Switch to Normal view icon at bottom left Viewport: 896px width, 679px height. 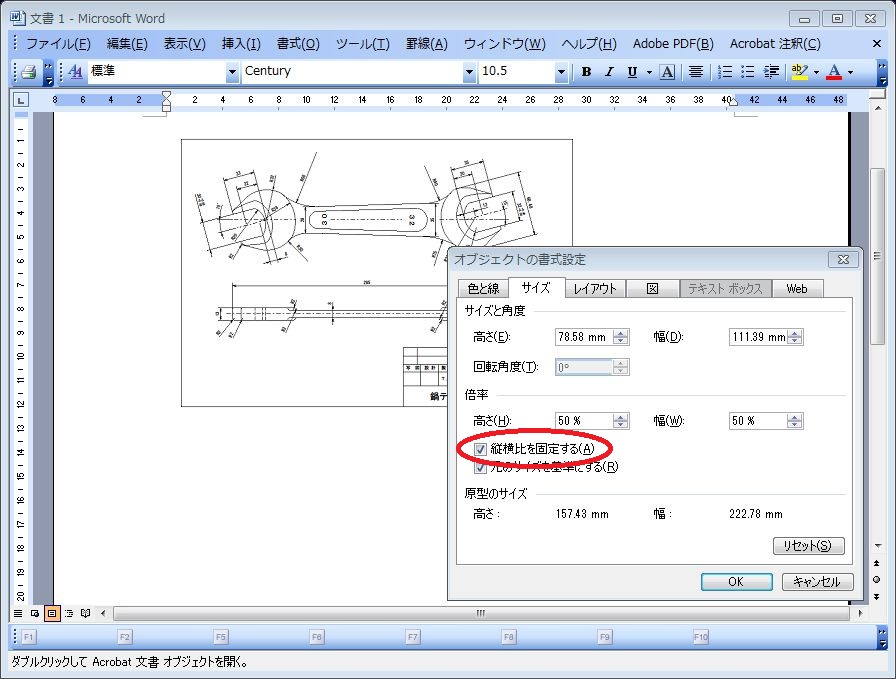tap(18, 613)
